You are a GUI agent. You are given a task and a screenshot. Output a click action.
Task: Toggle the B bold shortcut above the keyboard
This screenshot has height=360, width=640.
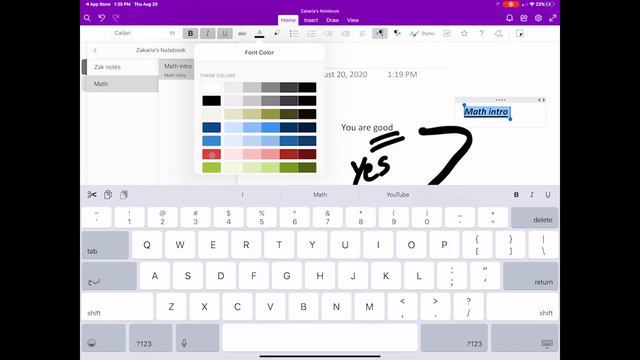coord(516,195)
